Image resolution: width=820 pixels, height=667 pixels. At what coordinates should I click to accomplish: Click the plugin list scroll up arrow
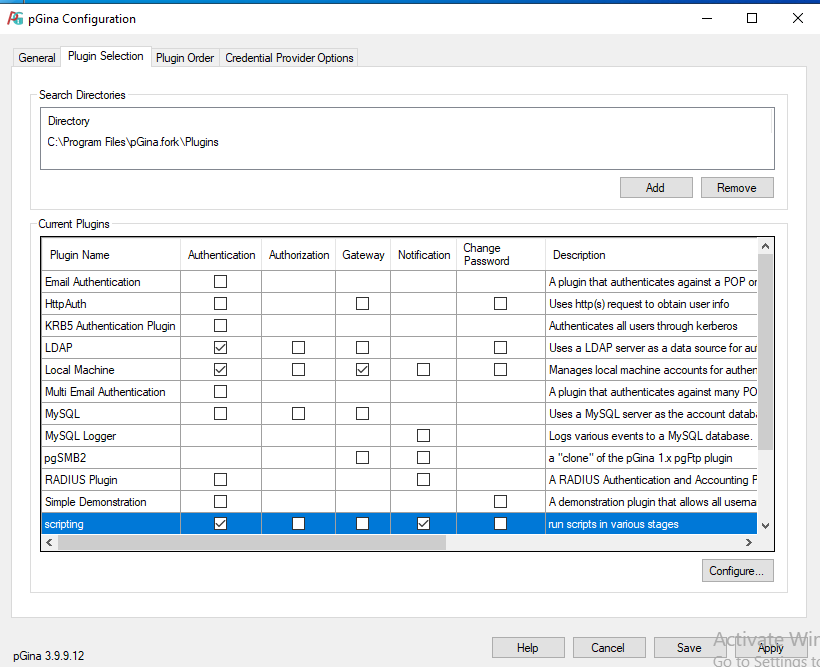pyautogui.click(x=765, y=246)
